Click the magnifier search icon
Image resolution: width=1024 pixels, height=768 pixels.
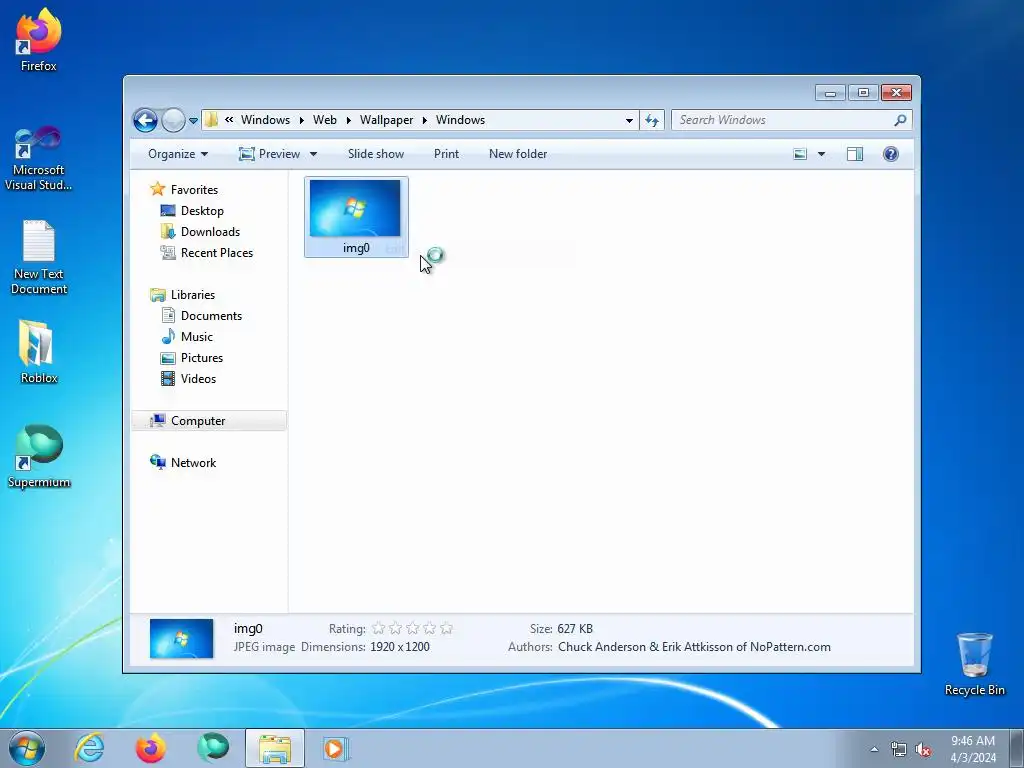901,120
